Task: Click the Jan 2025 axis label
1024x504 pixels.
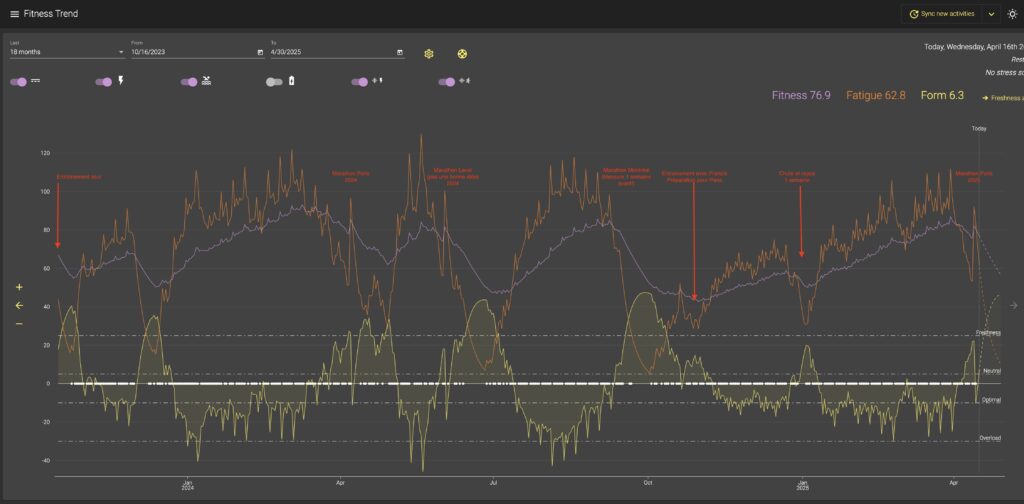Action: pos(803,486)
